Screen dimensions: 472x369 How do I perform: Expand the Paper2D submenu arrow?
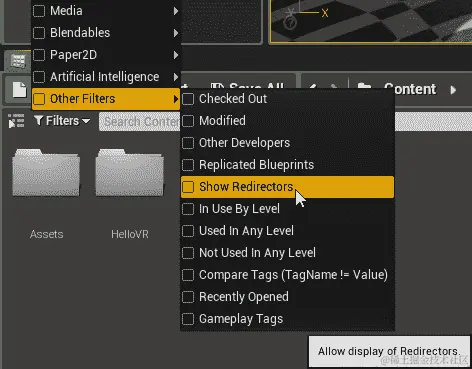click(176, 55)
